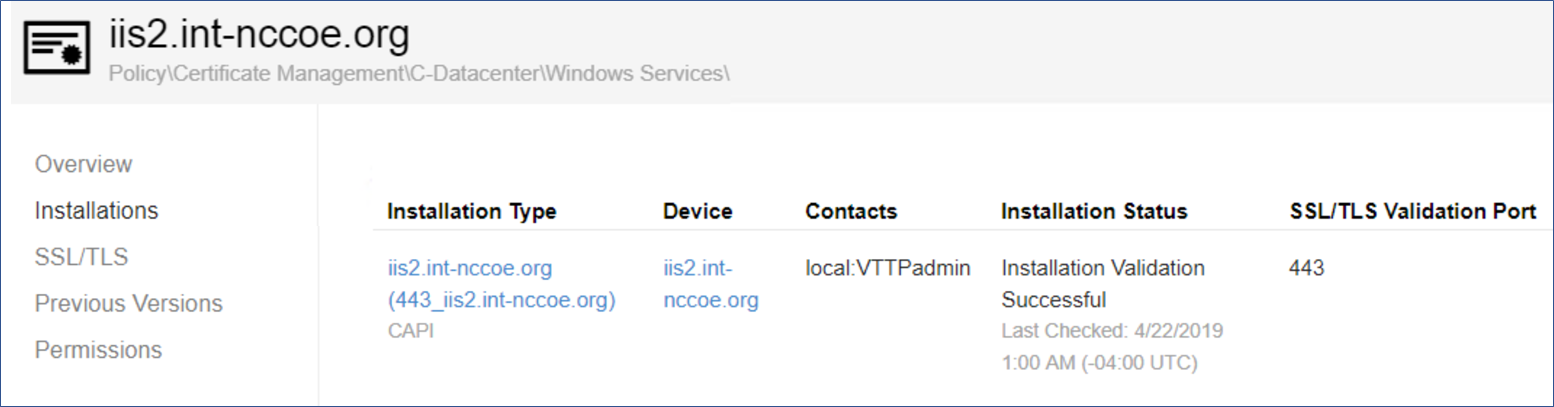Click the Installation Status column header
This screenshot has height=407, width=1554.
1094,212
